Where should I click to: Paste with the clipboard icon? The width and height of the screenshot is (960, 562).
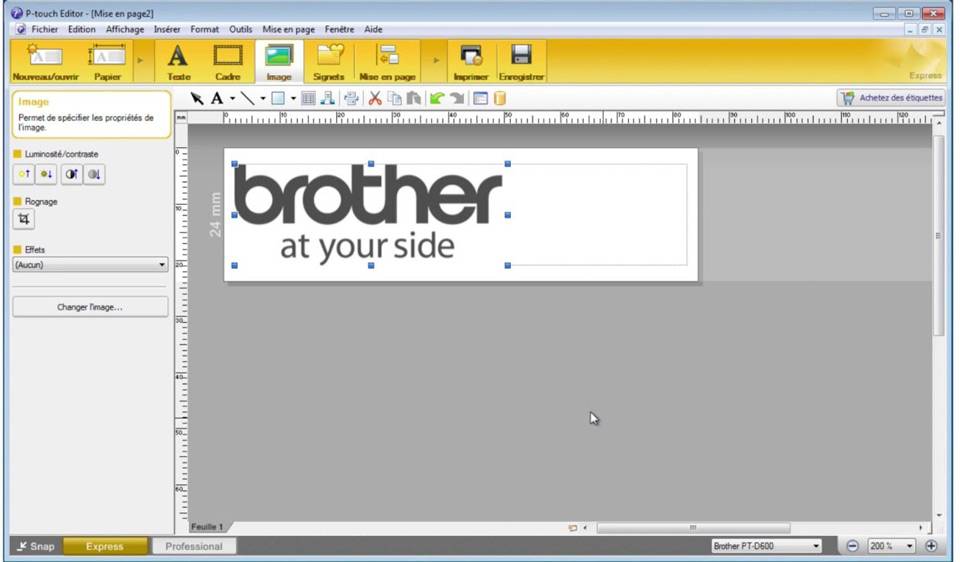coord(414,99)
